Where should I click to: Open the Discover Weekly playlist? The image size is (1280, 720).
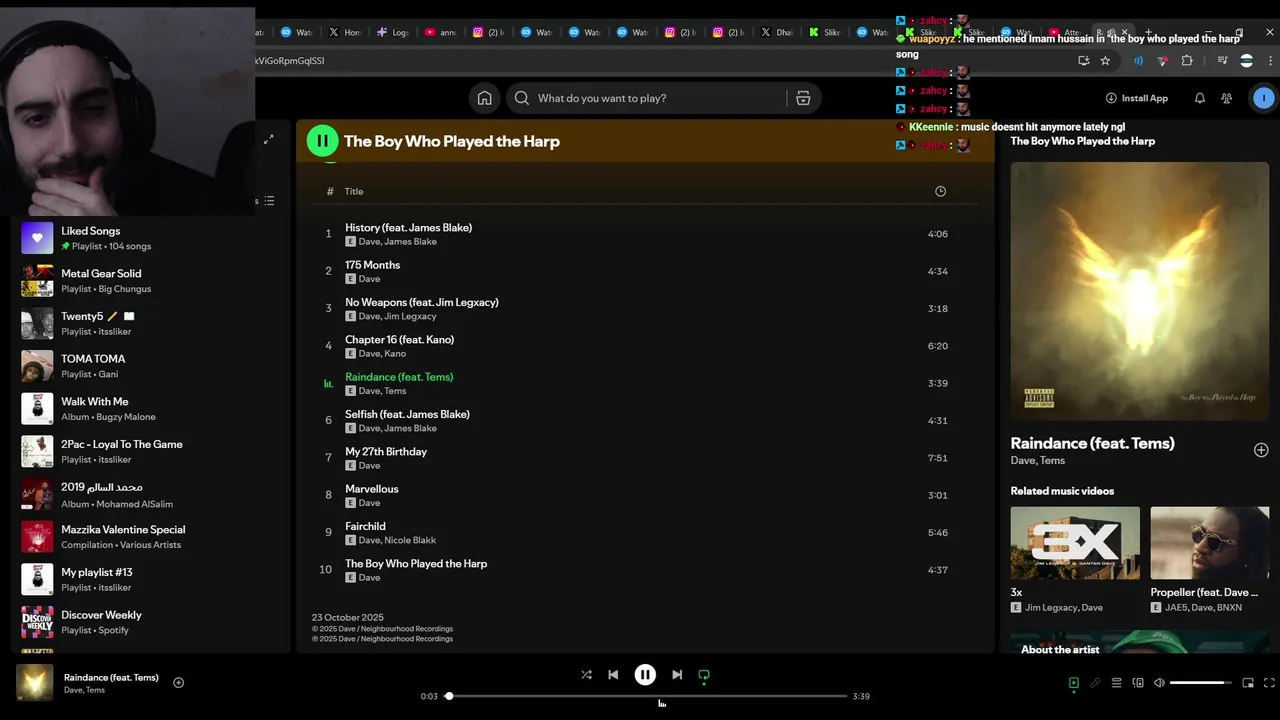coord(150,622)
